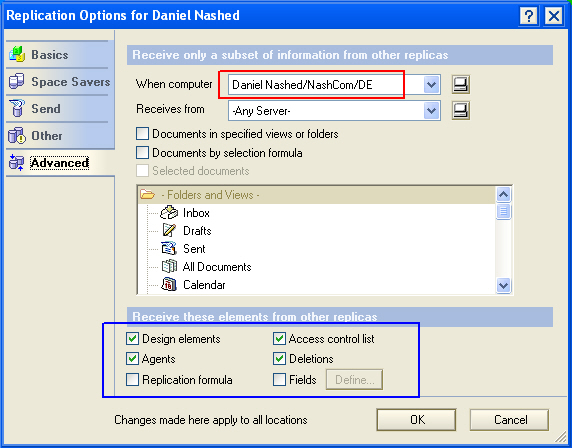This screenshot has height=448, width=572.
Task: Switch to the Advanced tab
Action: [59, 163]
